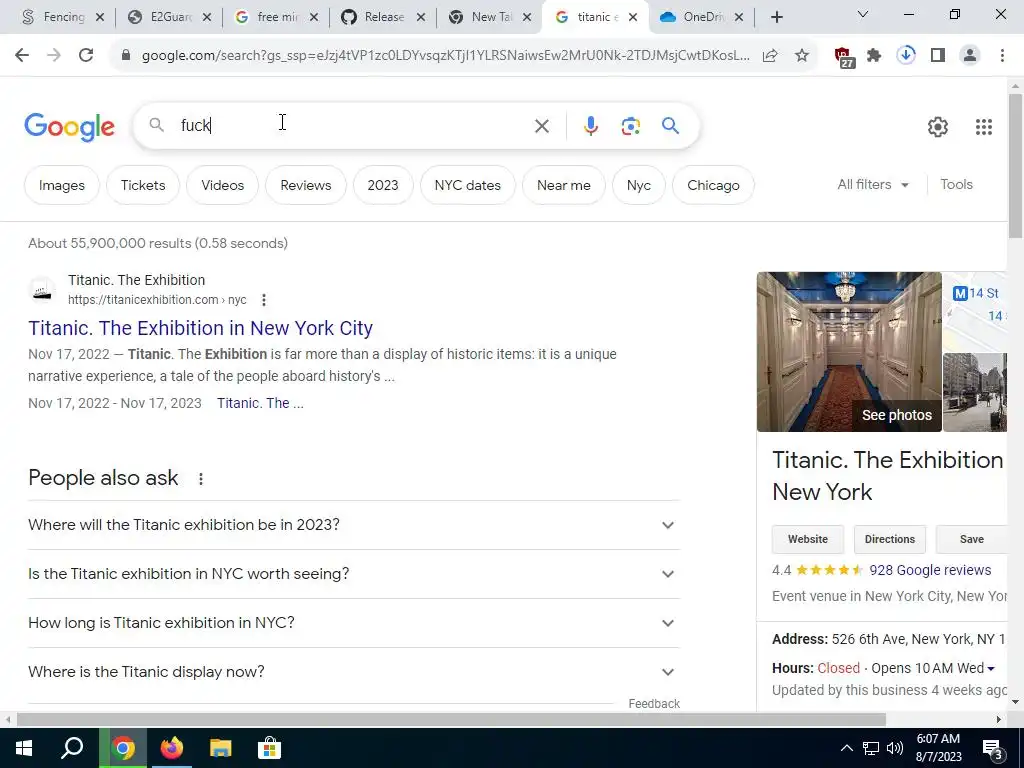Image resolution: width=1024 pixels, height=768 pixels.
Task: Clear the search box with X
Action: coord(542,126)
